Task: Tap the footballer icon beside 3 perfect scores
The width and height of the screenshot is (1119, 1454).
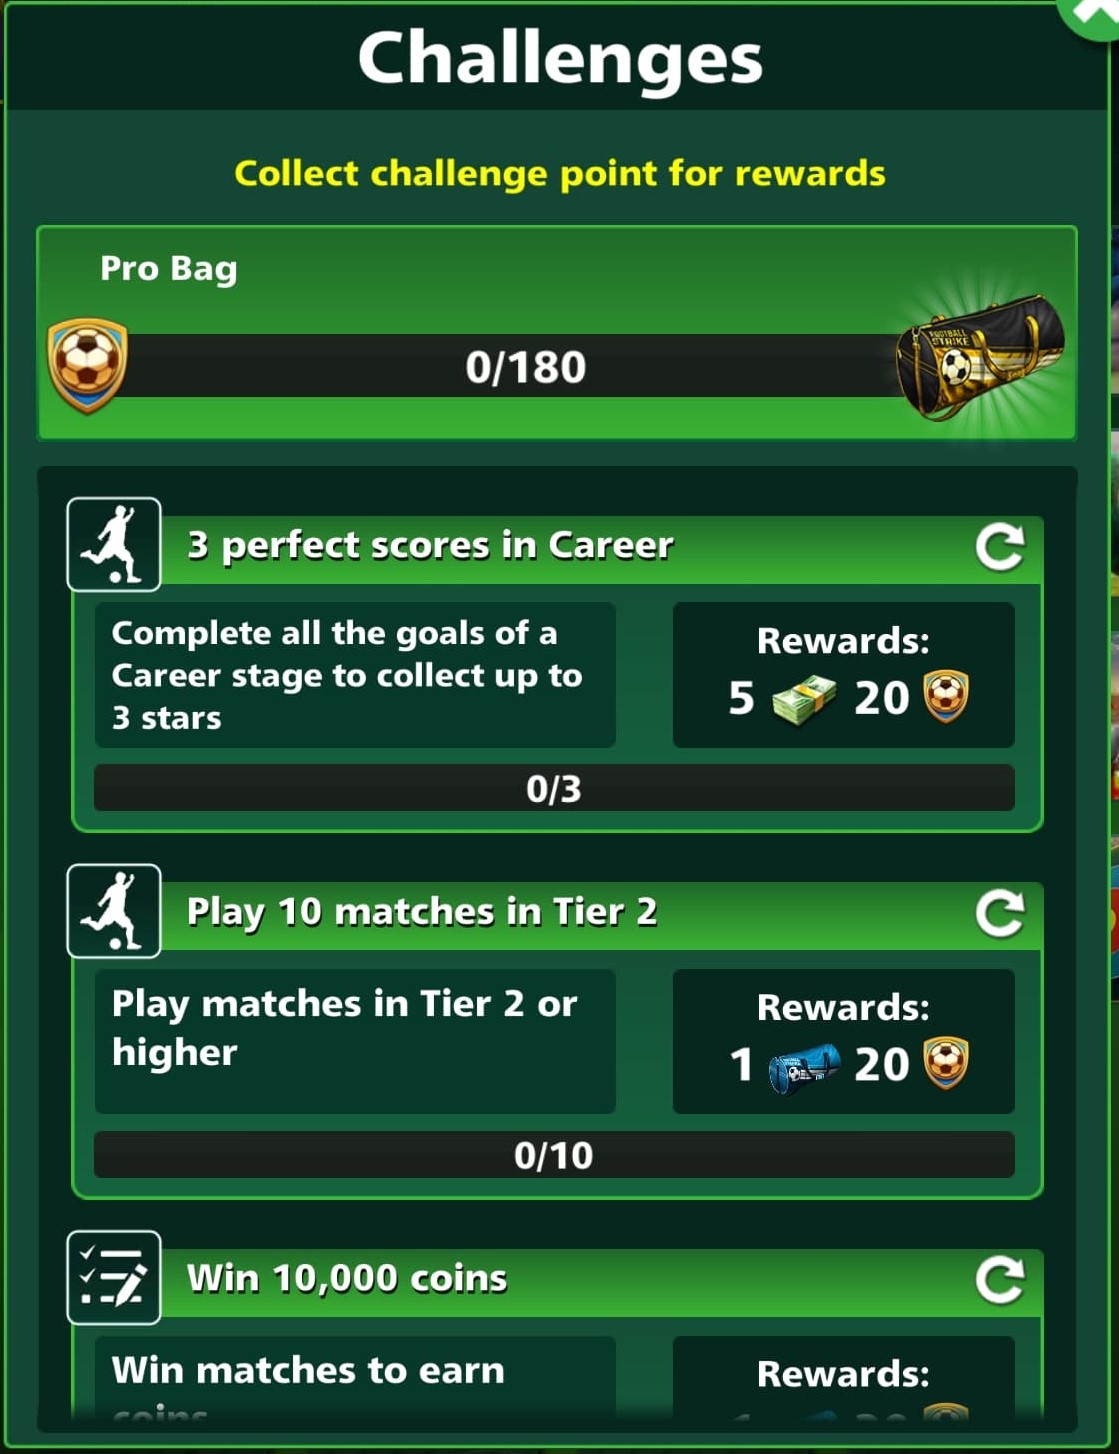Action: click(114, 545)
